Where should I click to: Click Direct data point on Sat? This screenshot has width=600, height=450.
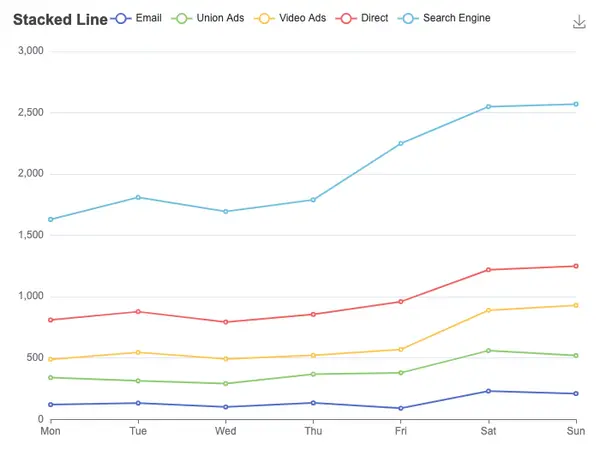(488, 270)
